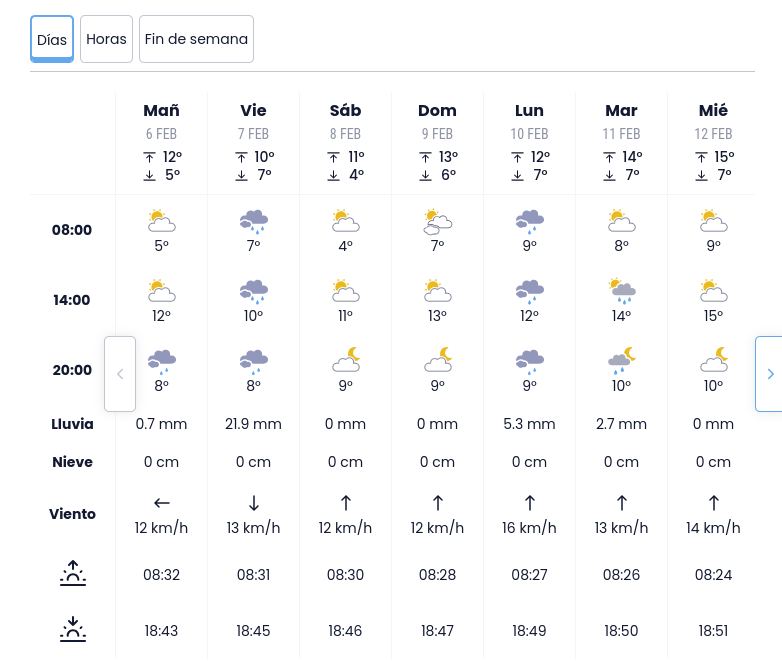
Task: Click tomorrow's west wind arrow icon
Action: 161,502
